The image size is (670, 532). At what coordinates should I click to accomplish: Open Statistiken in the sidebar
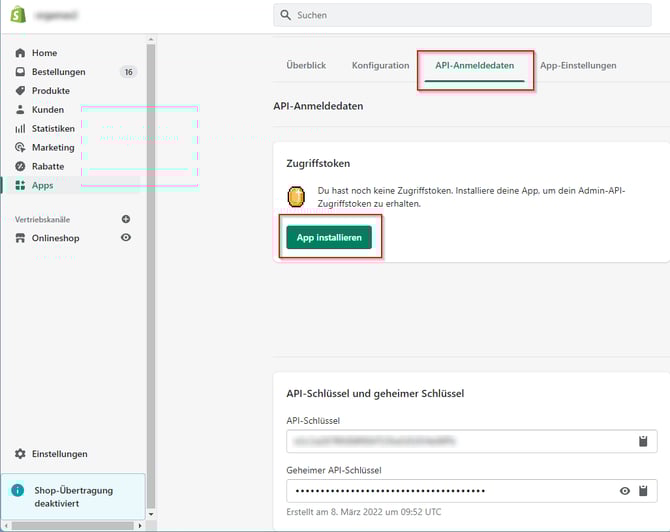(x=52, y=129)
